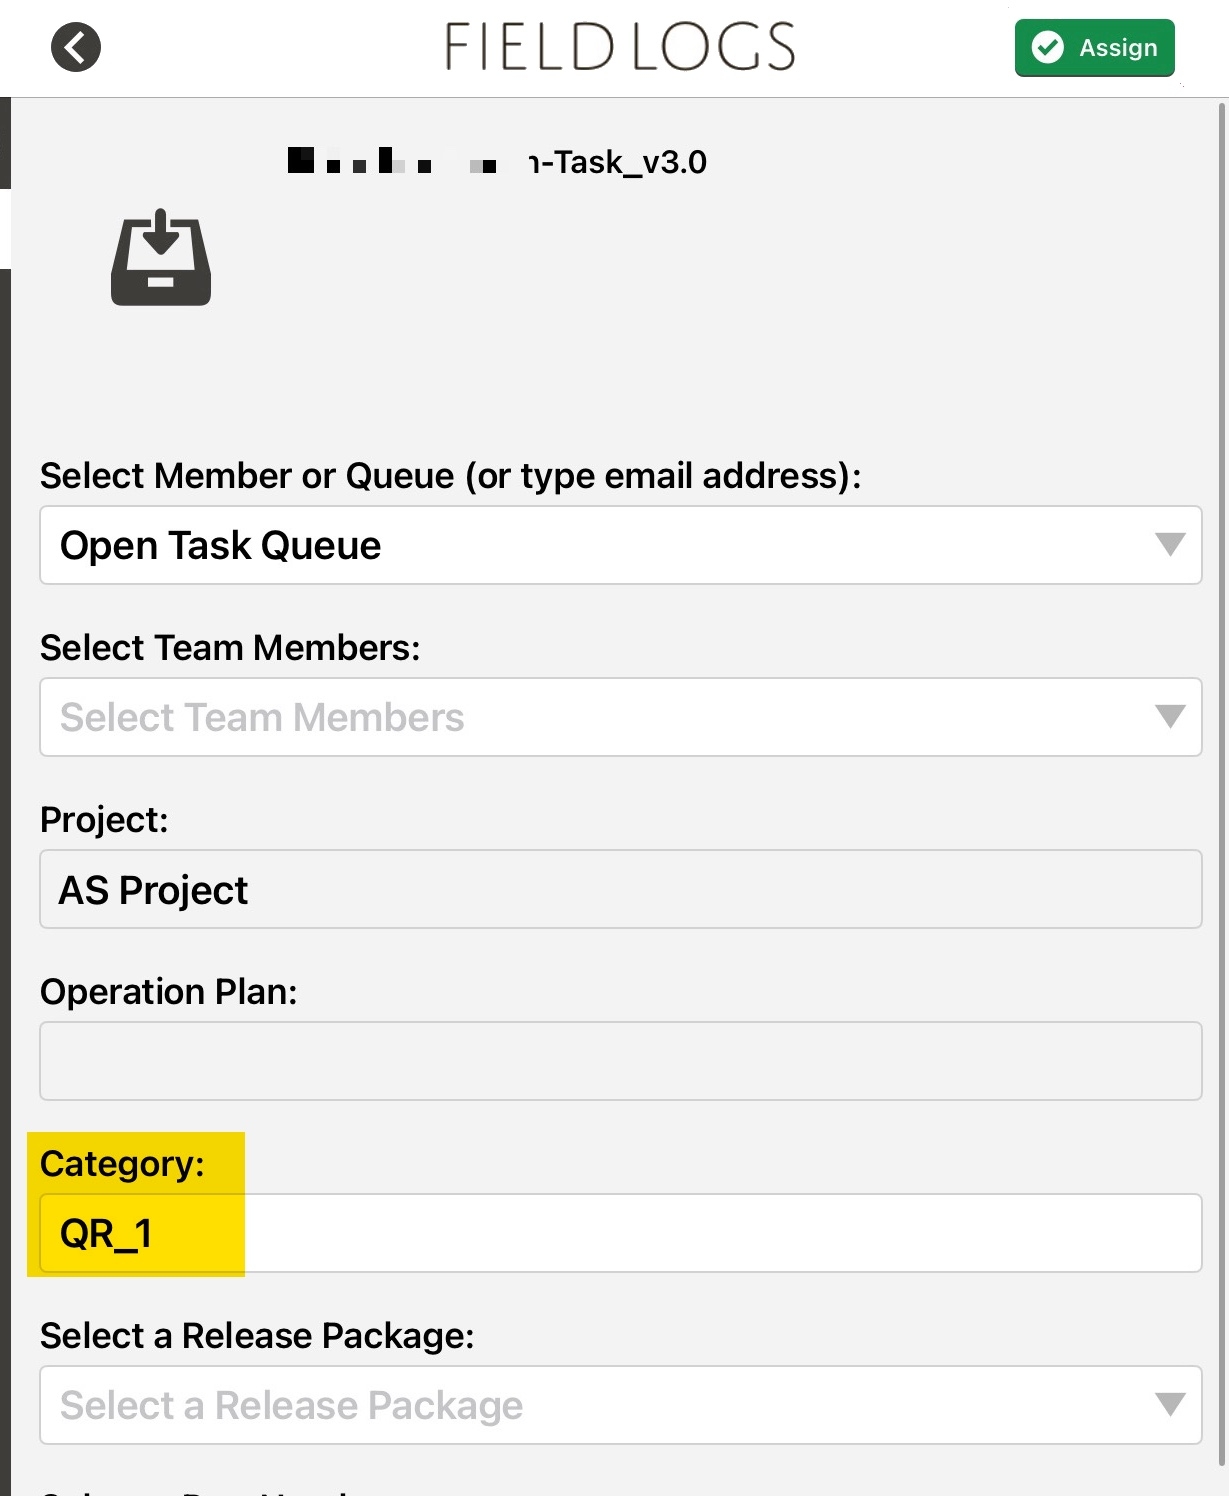Viewport: 1229px width, 1496px height.
Task: Click the Task_v3.0 title text
Action: pos(620,162)
